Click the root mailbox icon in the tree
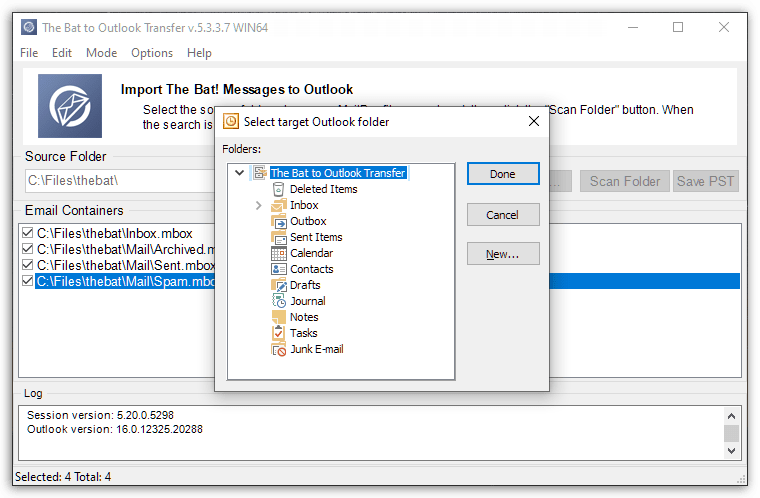 [x=260, y=173]
